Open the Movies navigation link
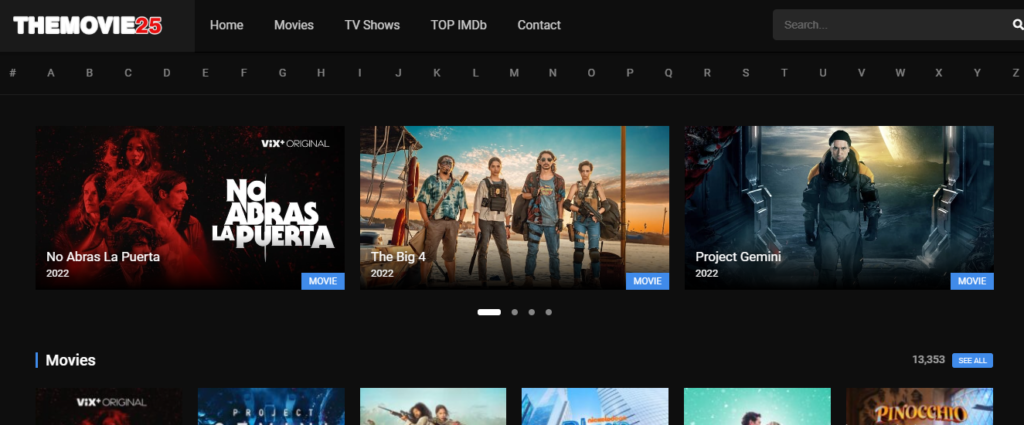The height and width of the screenshot is (425, 1024). coord(294,25)
